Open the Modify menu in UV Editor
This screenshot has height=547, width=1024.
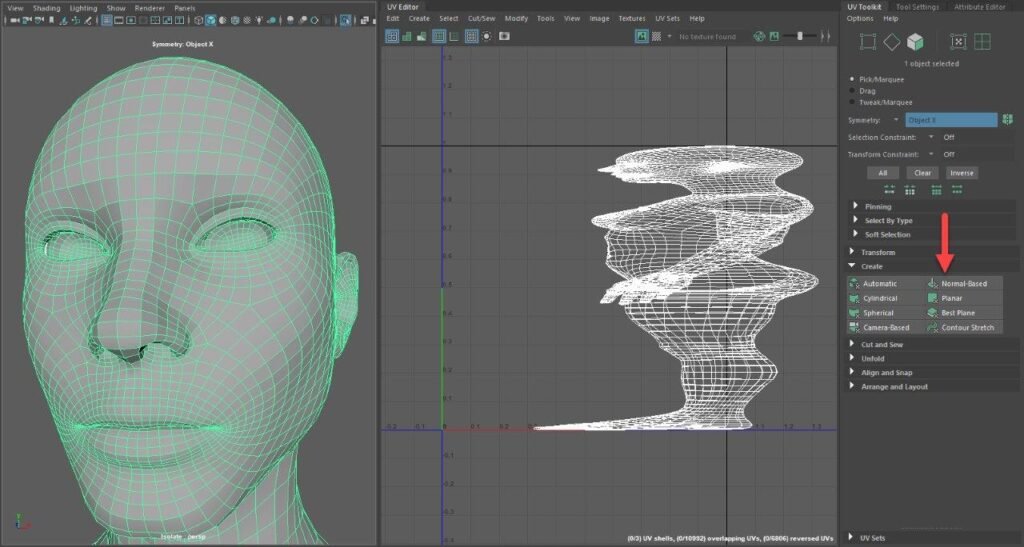coord(516,18)
